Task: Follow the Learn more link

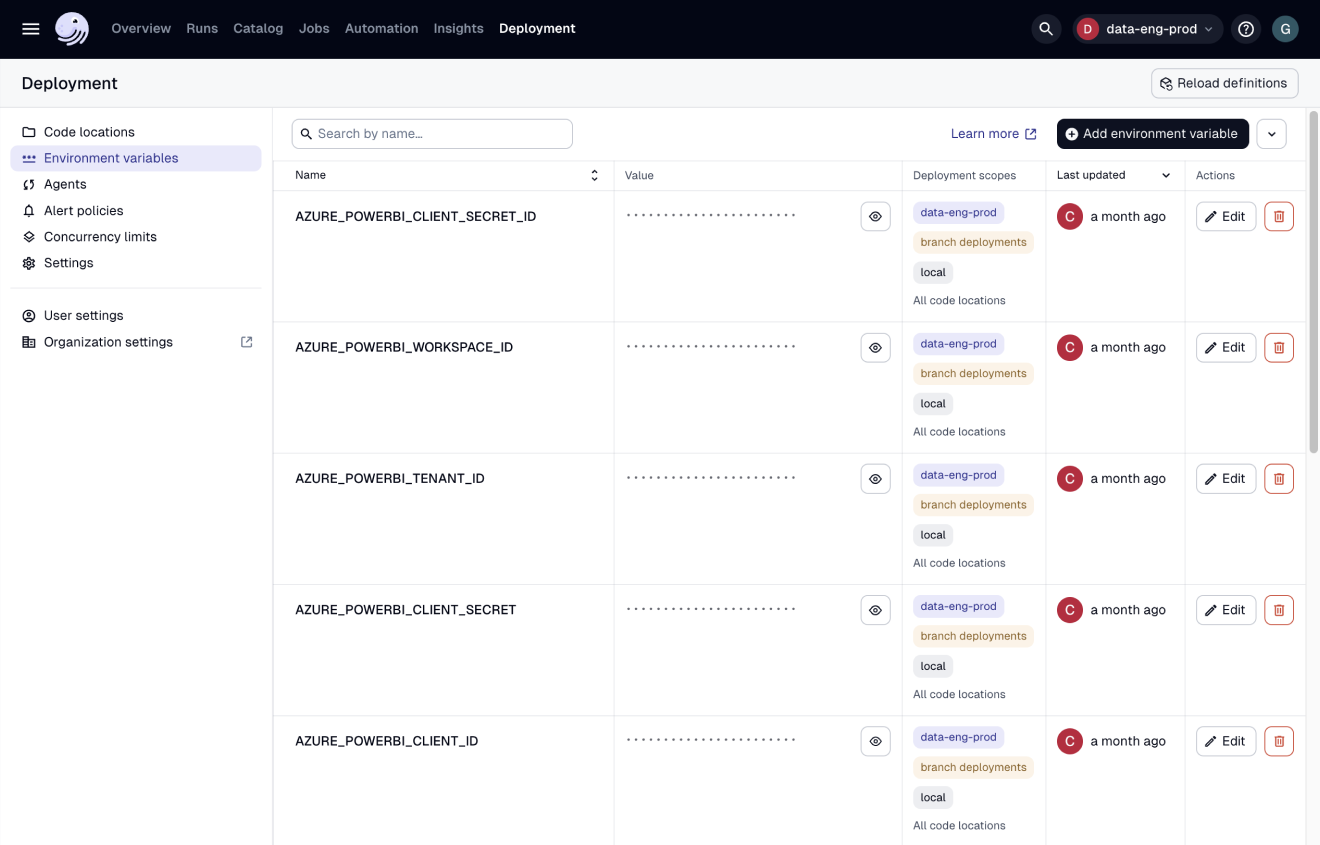Action: tap(987, 133)
